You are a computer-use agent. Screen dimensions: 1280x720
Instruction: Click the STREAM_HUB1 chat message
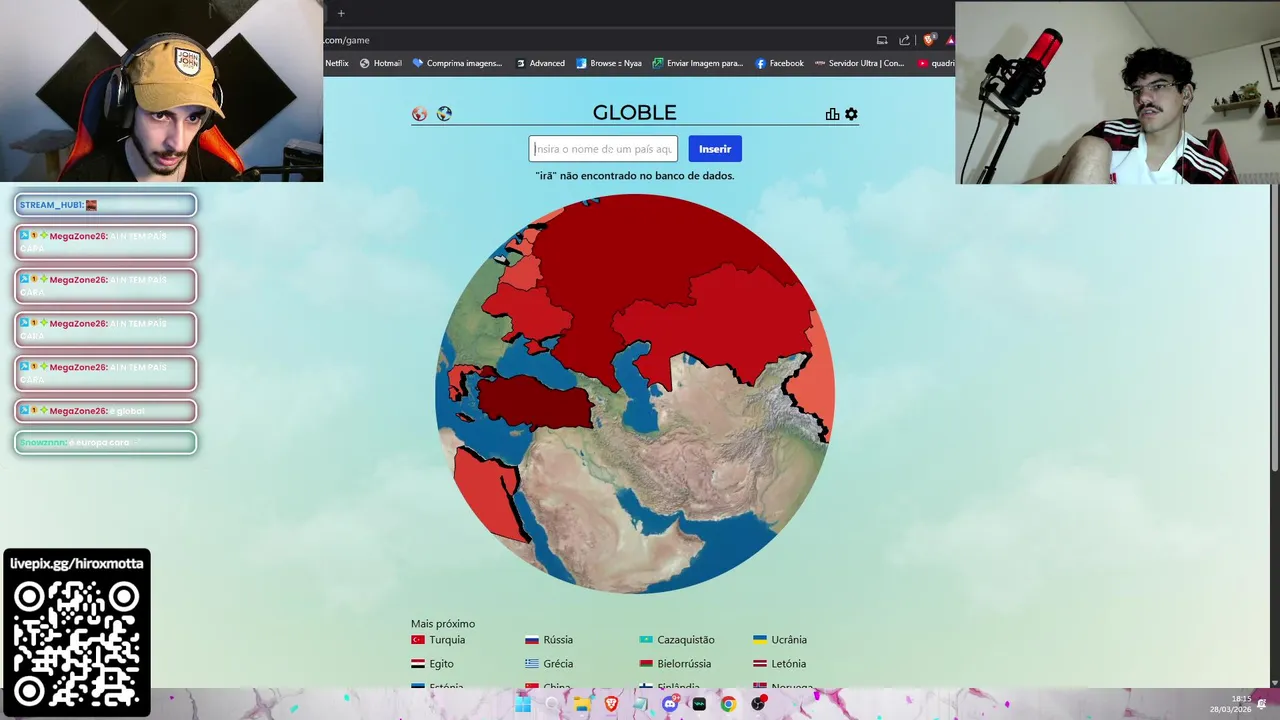tap(105, 205)
